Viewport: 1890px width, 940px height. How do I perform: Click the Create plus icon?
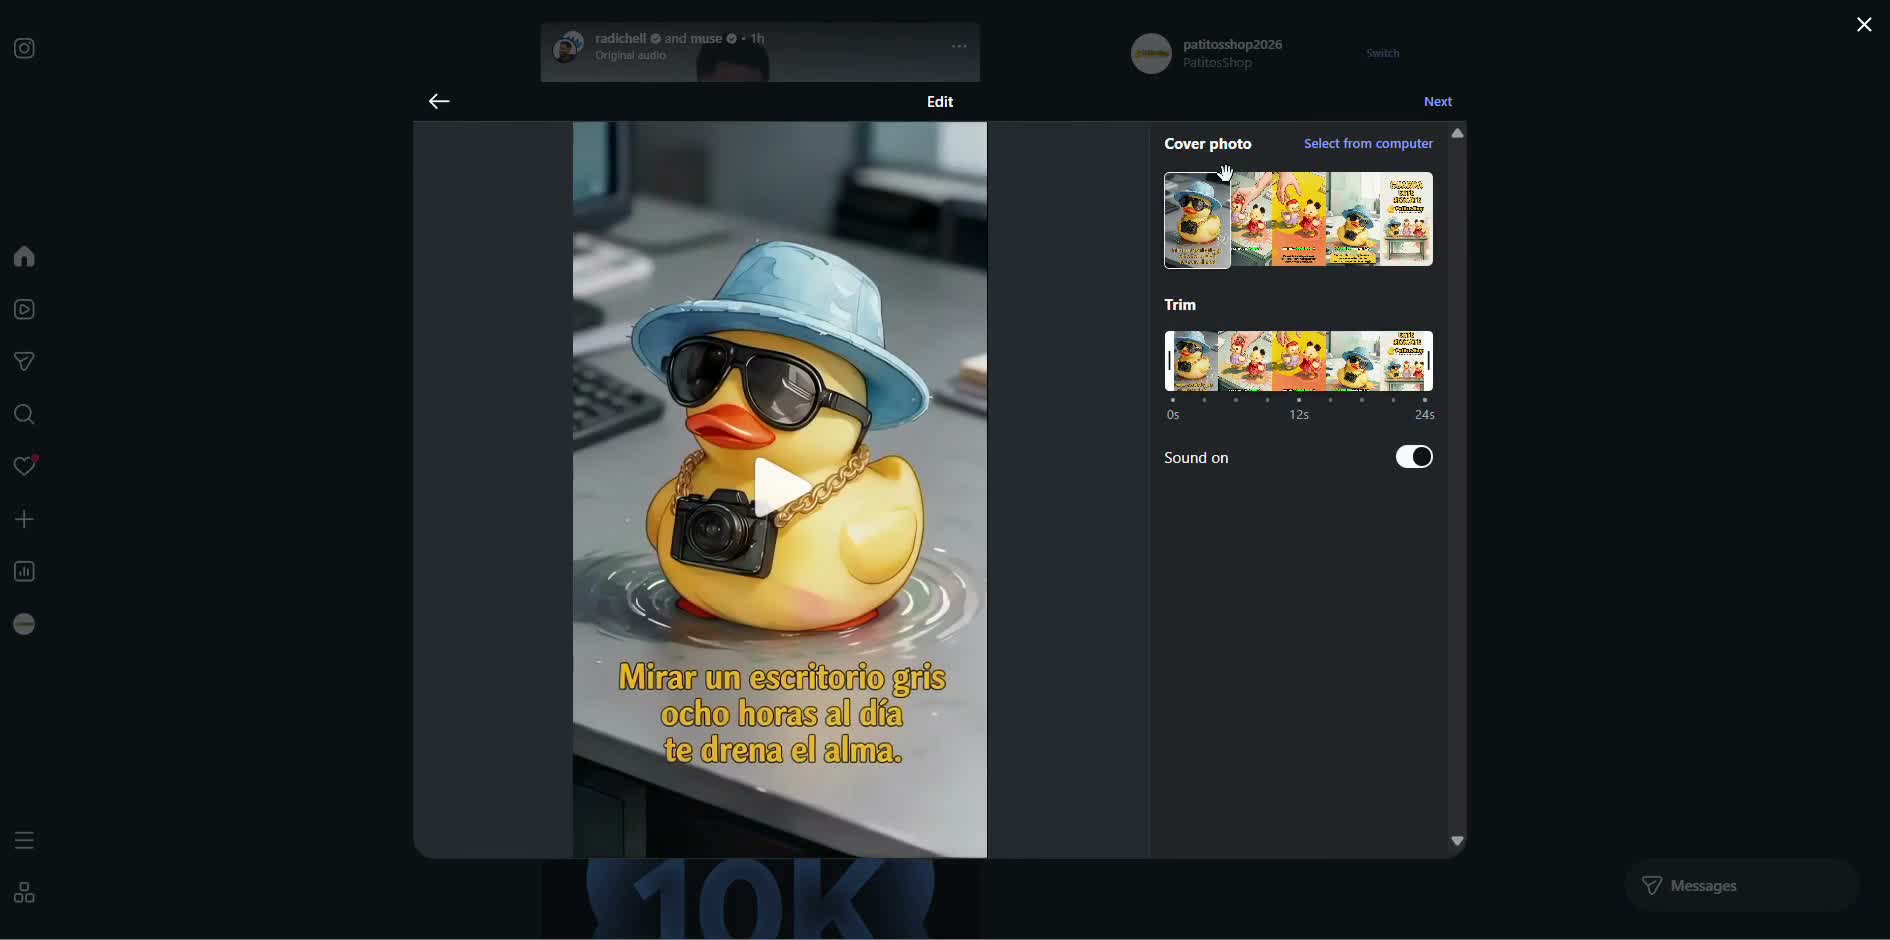pos(24,519)
